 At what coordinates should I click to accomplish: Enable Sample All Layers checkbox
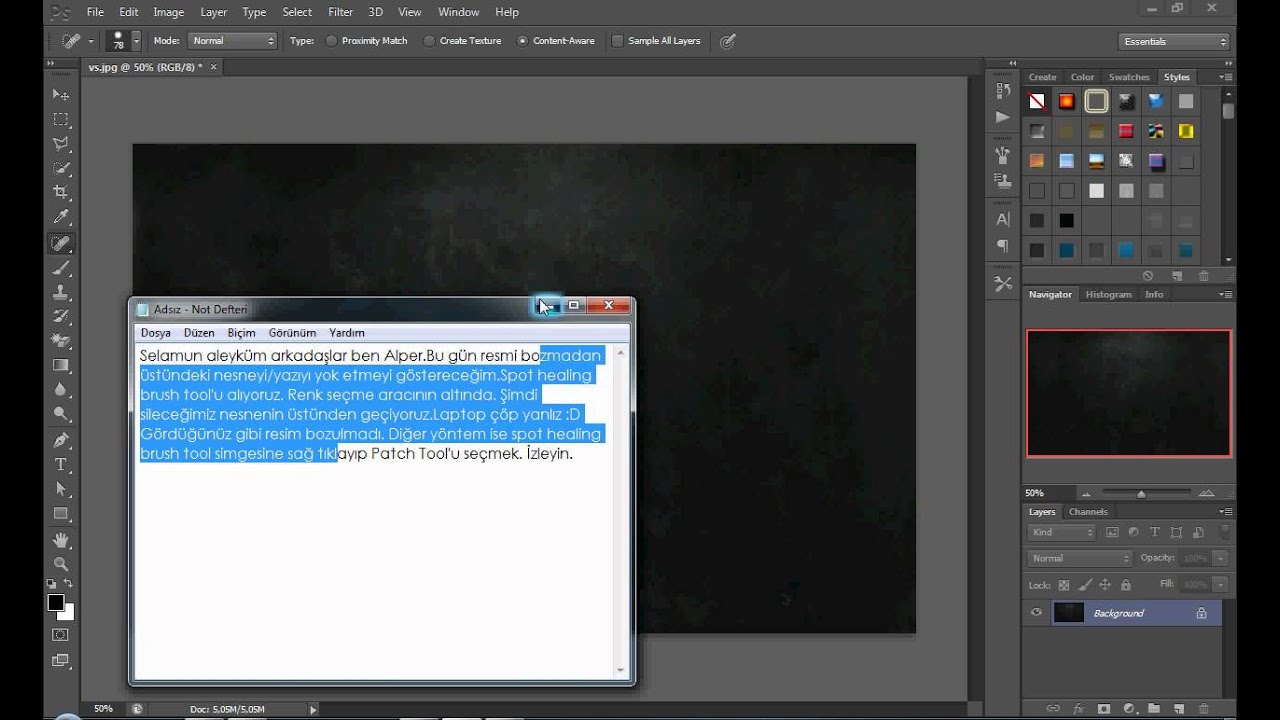pos(617,41)
